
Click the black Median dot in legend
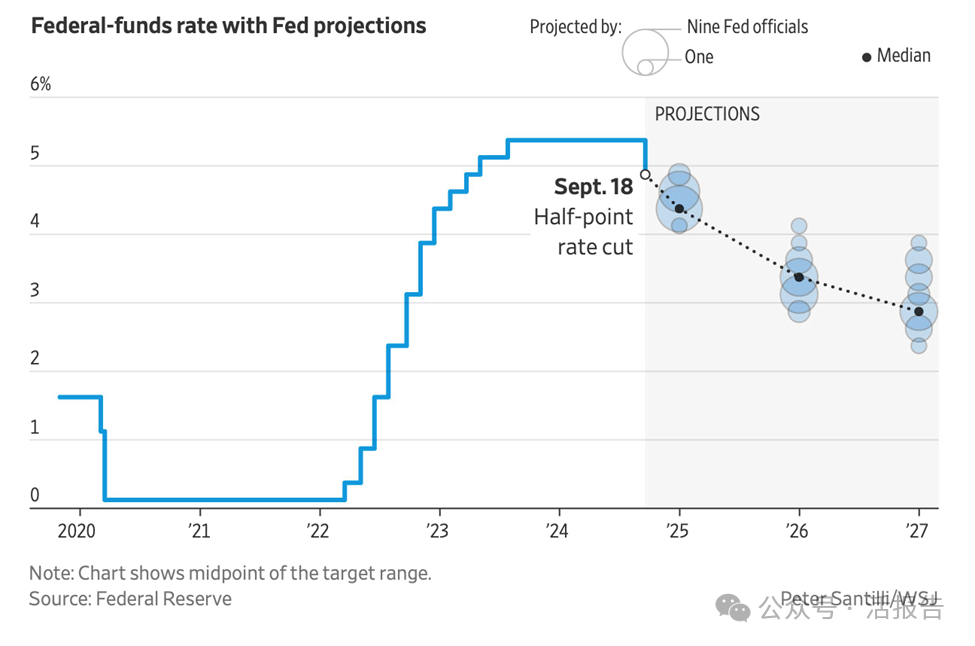[x=866, y=58]
